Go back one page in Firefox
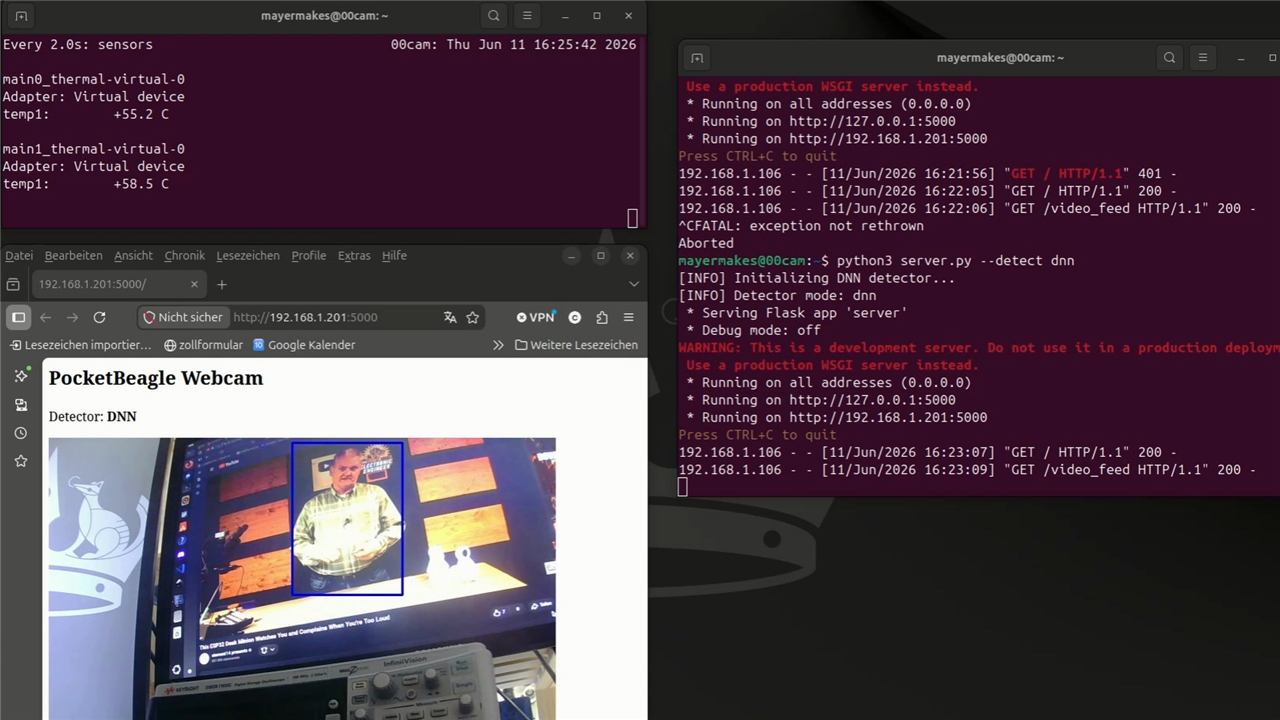This screenshot has width=1280, height=720. pyautogui.click(x=46, y=317)
